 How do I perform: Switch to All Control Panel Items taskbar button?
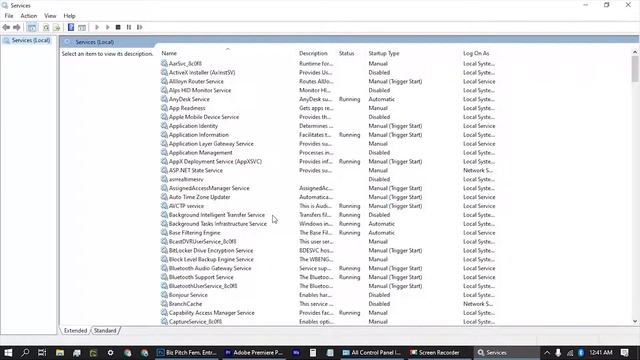(x=371, y=353)
